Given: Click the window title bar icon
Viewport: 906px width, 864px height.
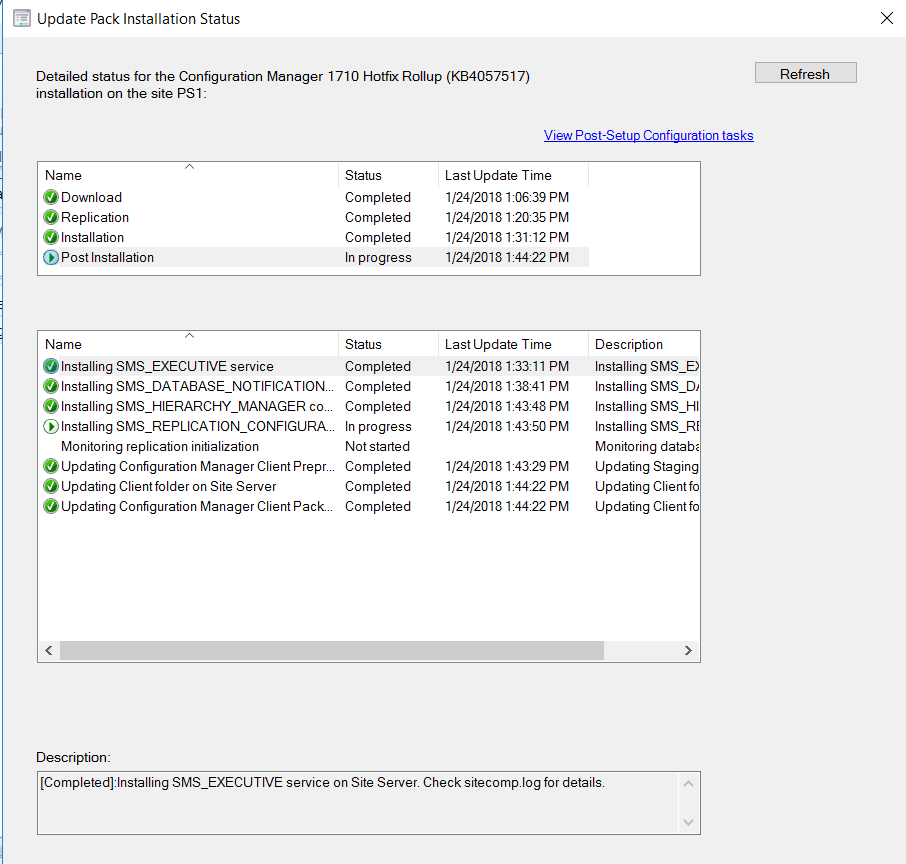Looking at the screenshot, I should tap(22, 18).
